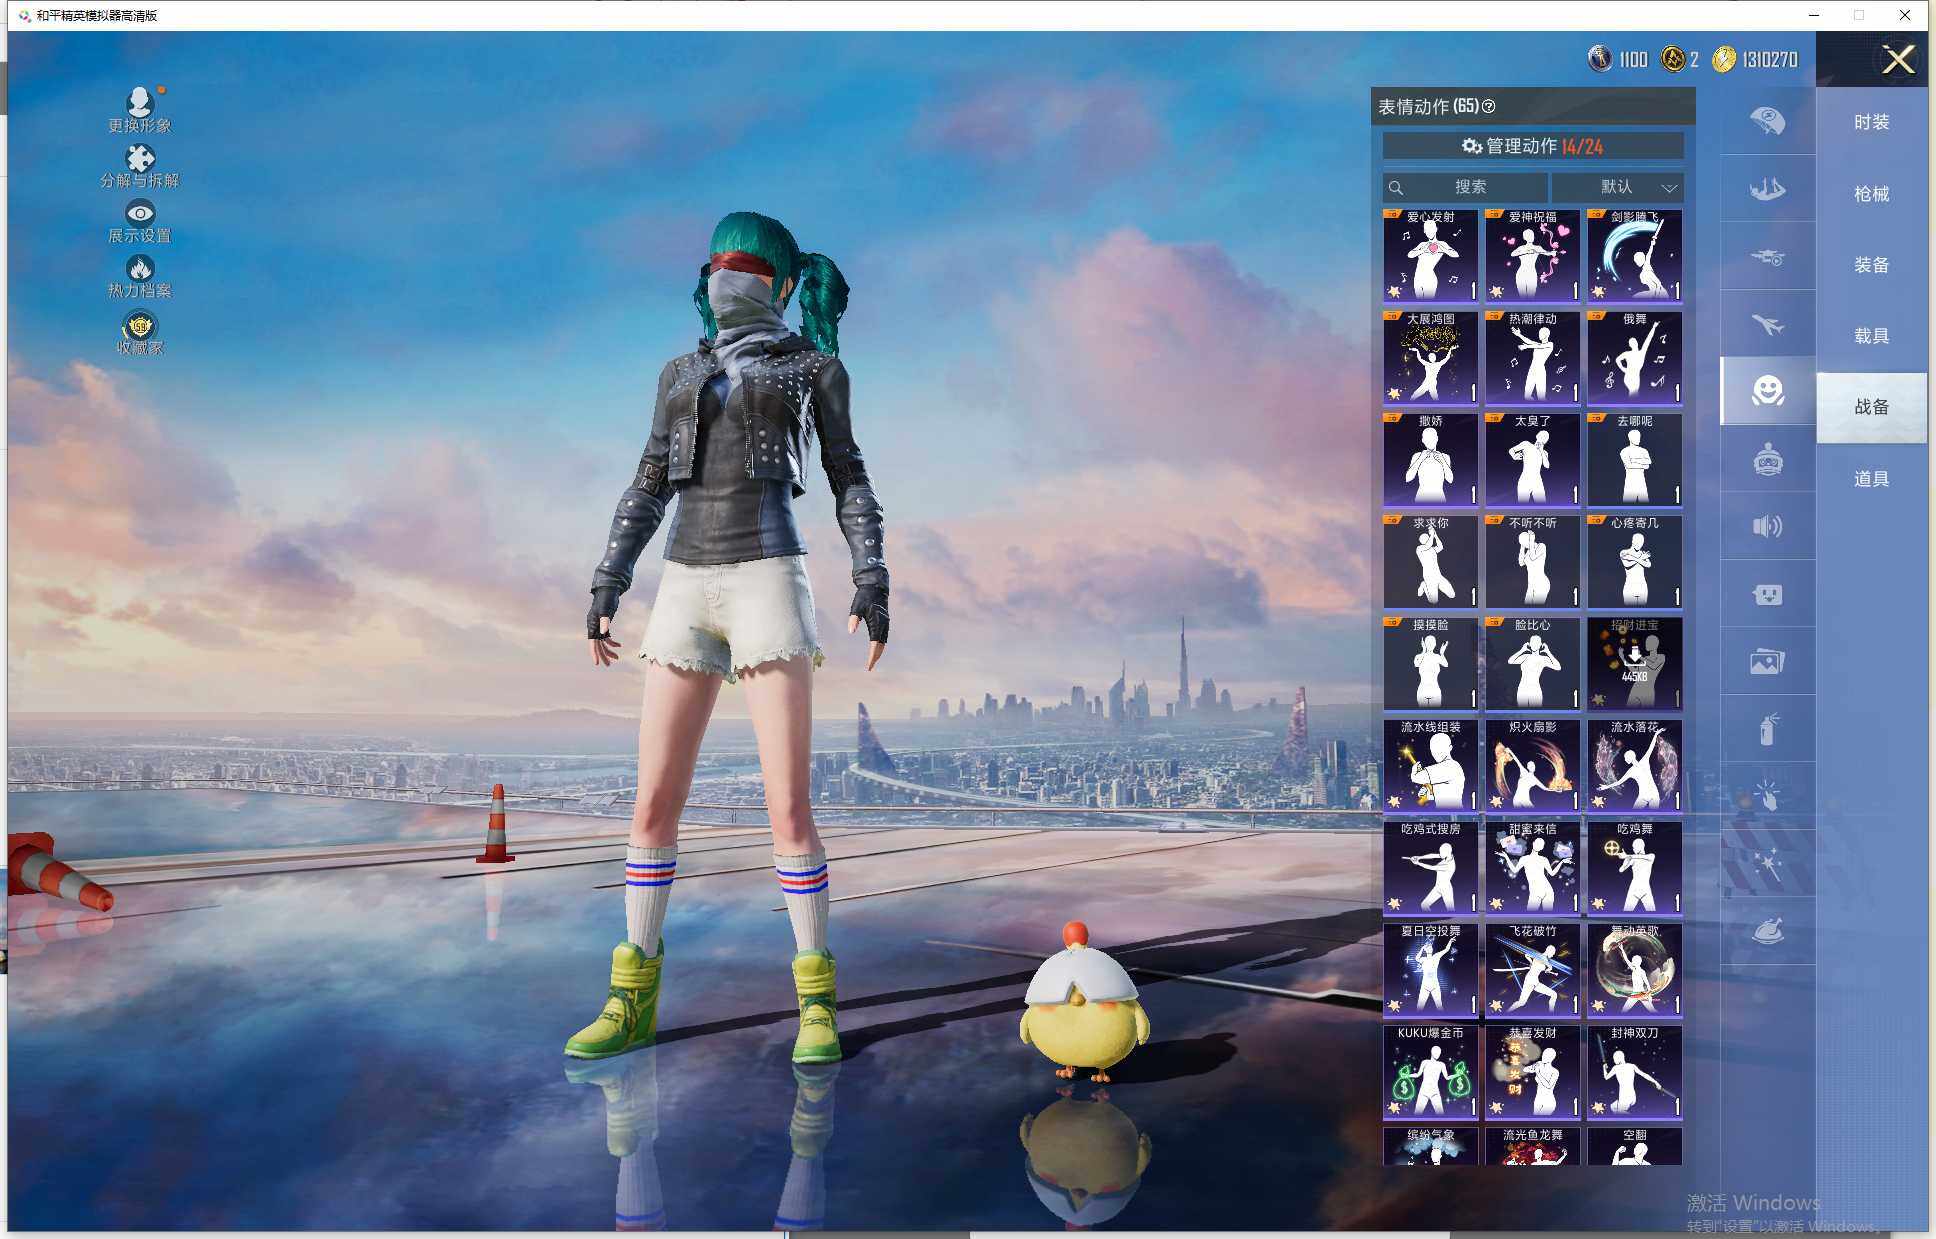Click the emote 搜索 search field

point(1466,187)
